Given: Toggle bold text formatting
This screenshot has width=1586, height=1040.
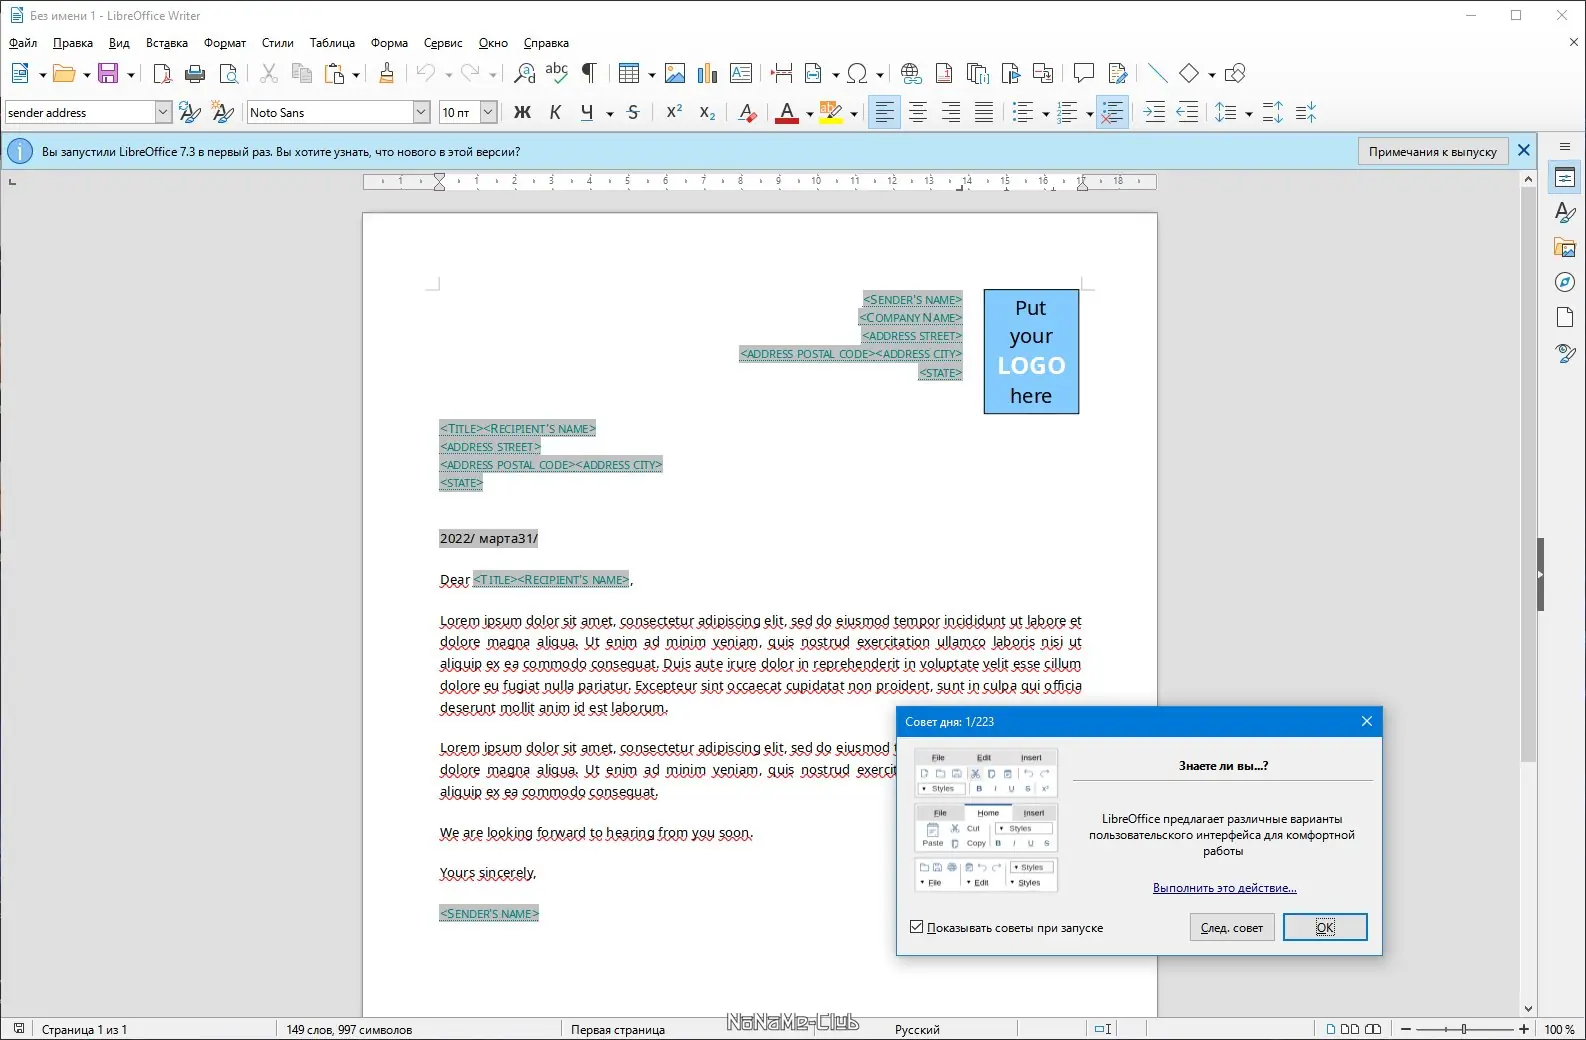Looking at the screenshot, I should (x=522, y=112).
